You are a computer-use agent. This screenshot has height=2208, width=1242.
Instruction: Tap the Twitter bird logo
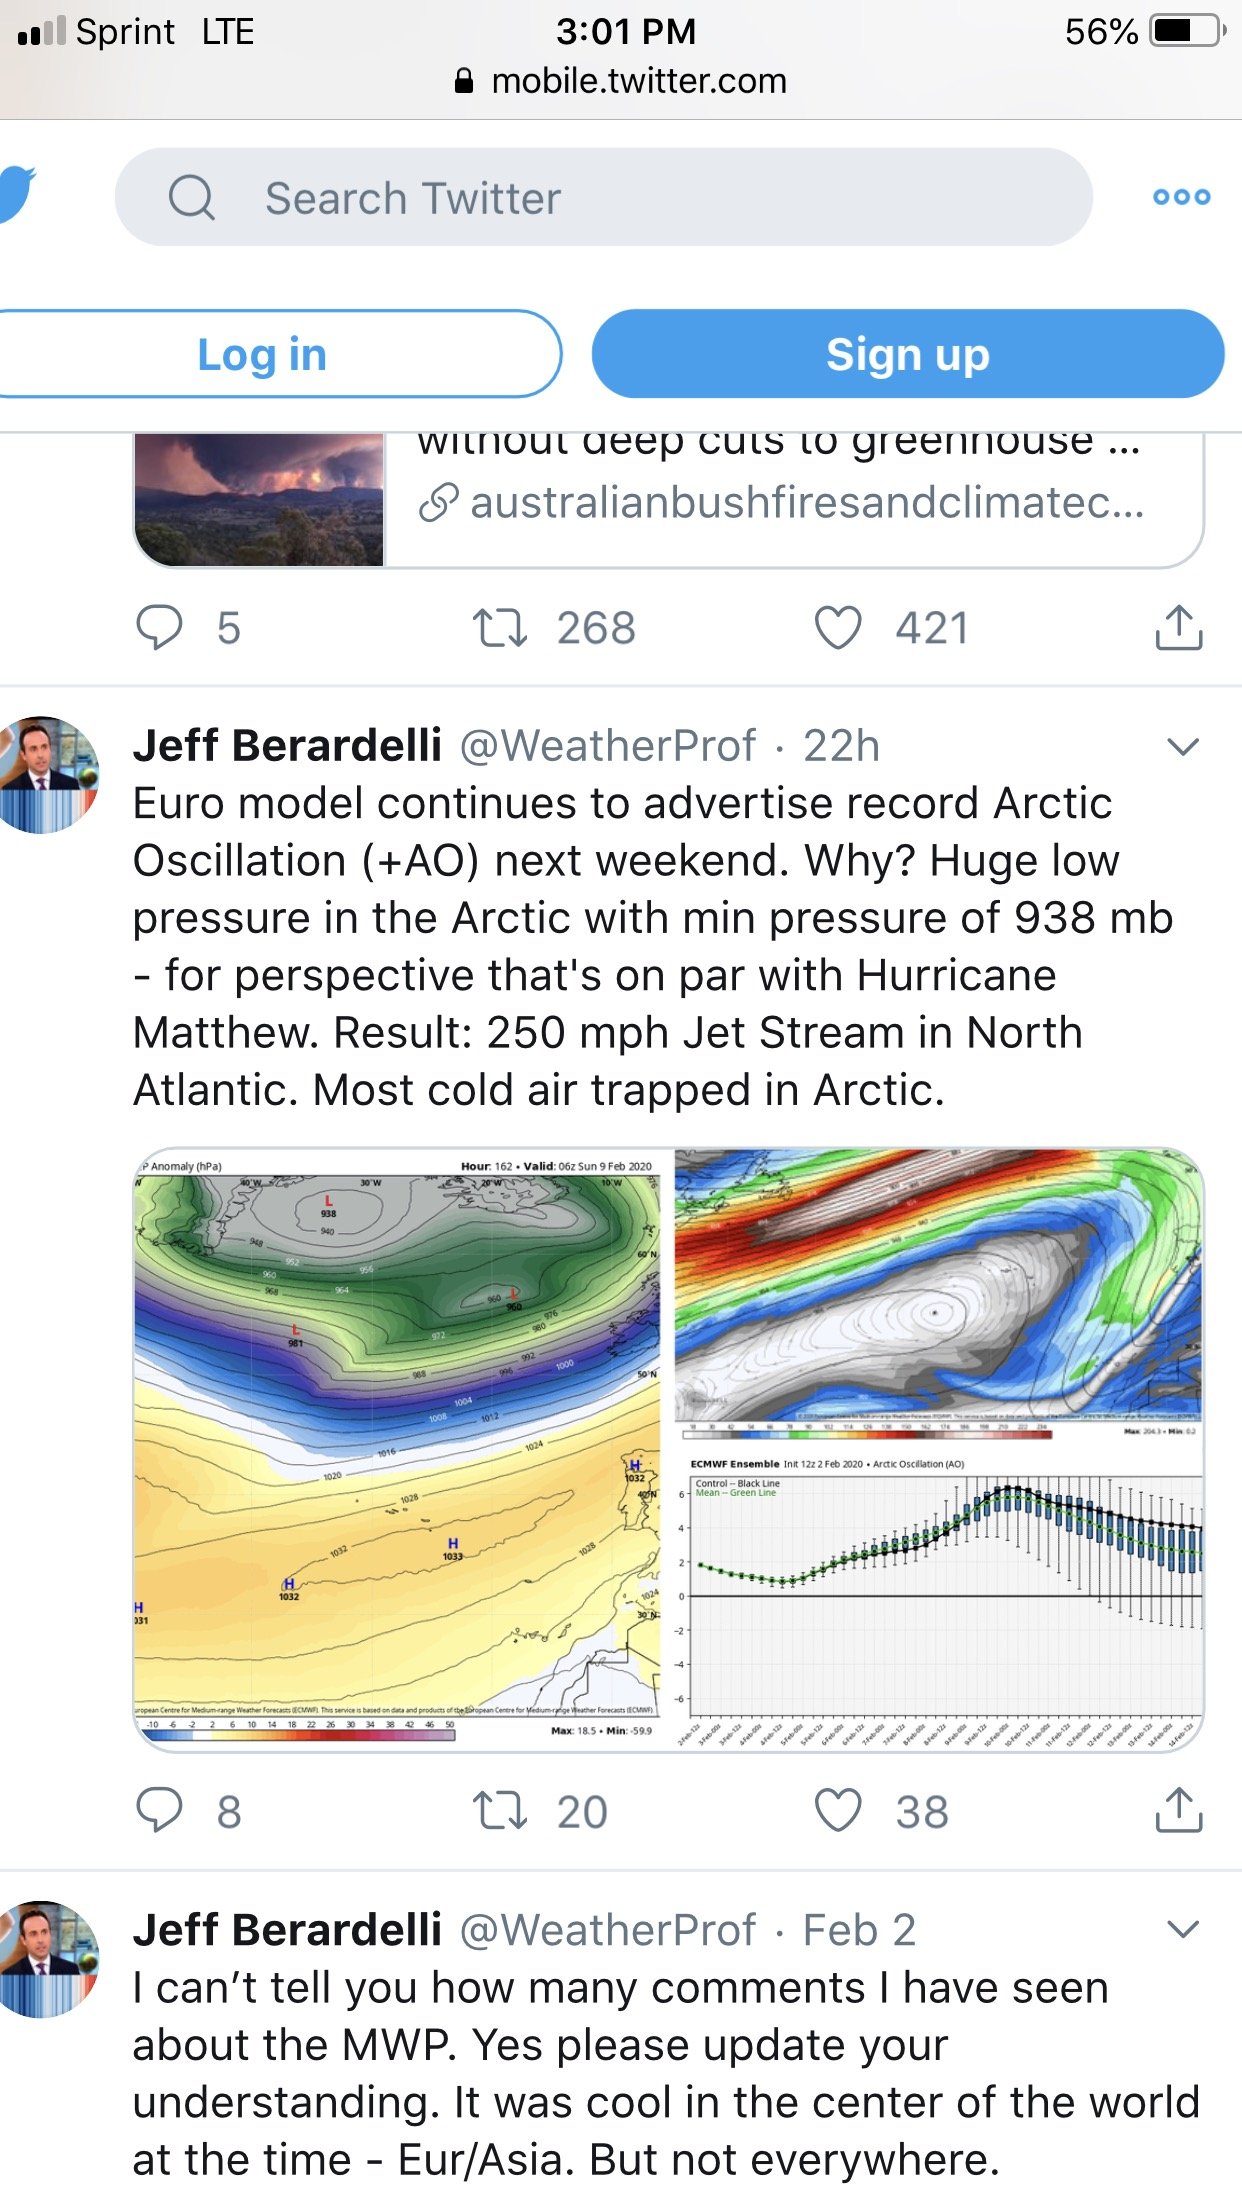coord(16,196)
